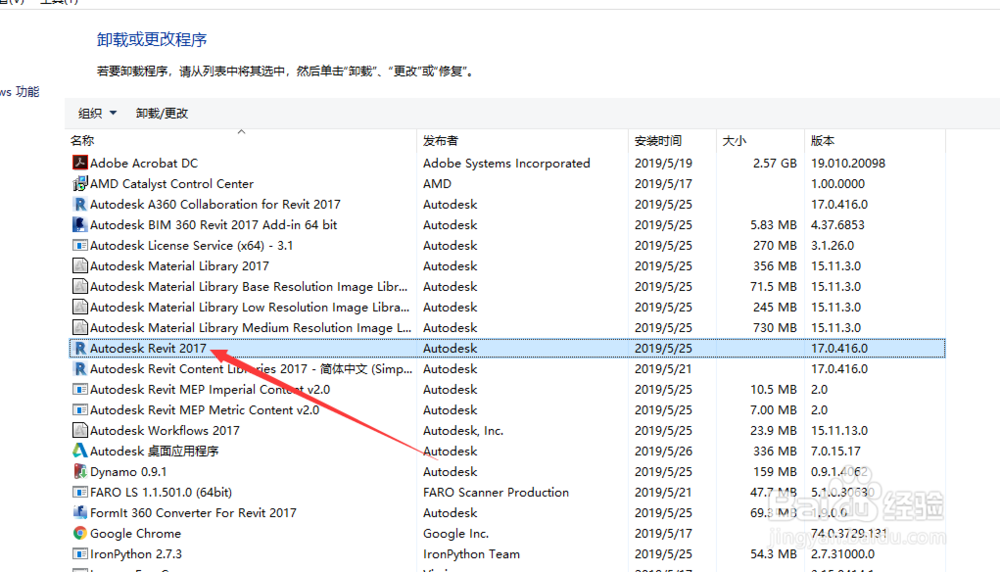Click publisher IronPython Team

tap(471, 554)
